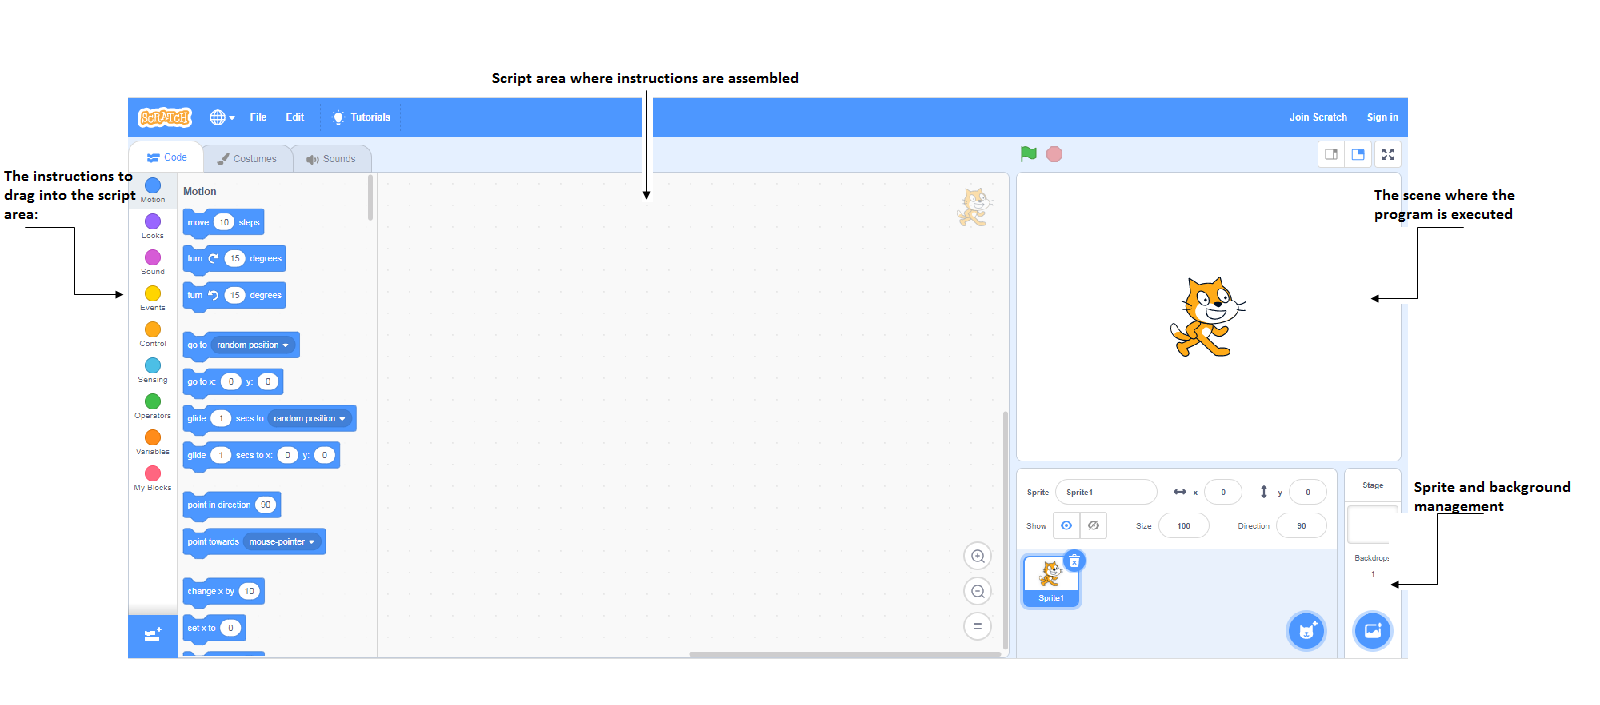Select the Motion block category
The width and height of the screenshot is (1600, 705).
(x=153, y=189)
